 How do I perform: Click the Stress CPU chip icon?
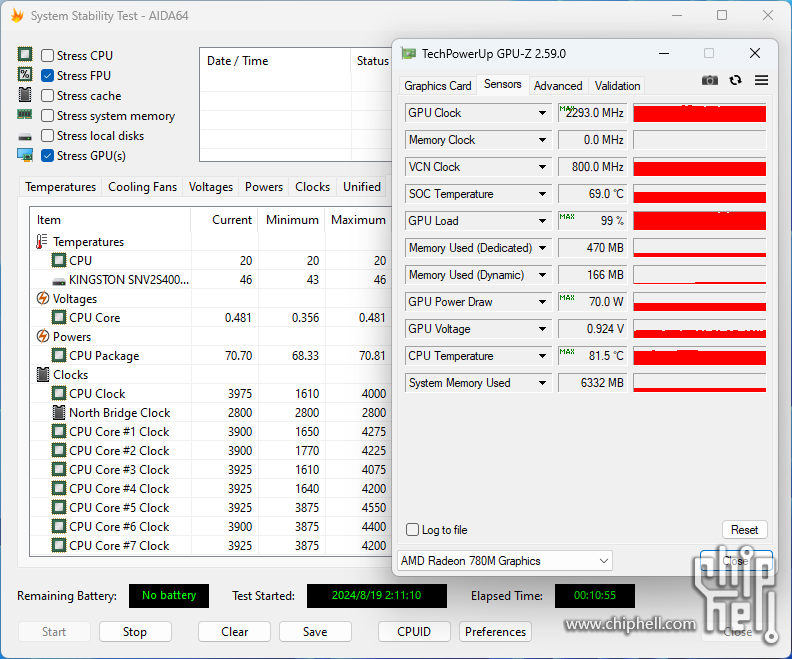(x=25, y=54)
